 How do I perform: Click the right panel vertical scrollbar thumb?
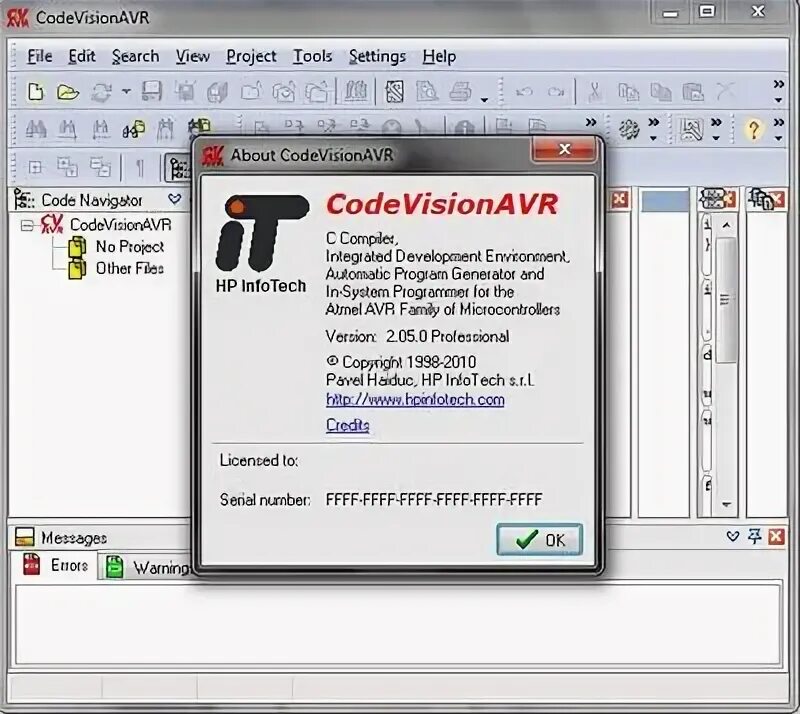click(x=727, y=300)
